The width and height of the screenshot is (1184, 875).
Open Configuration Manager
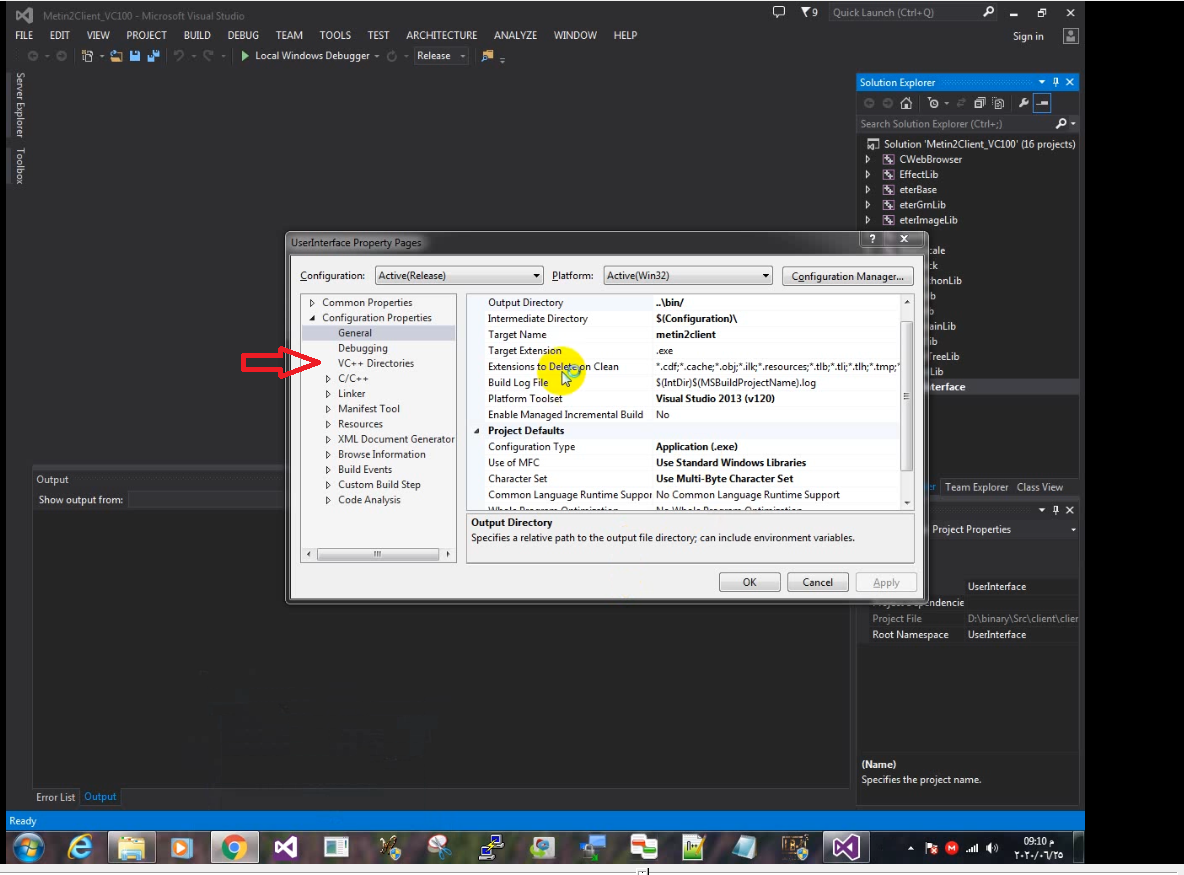(x=847, y=276)
